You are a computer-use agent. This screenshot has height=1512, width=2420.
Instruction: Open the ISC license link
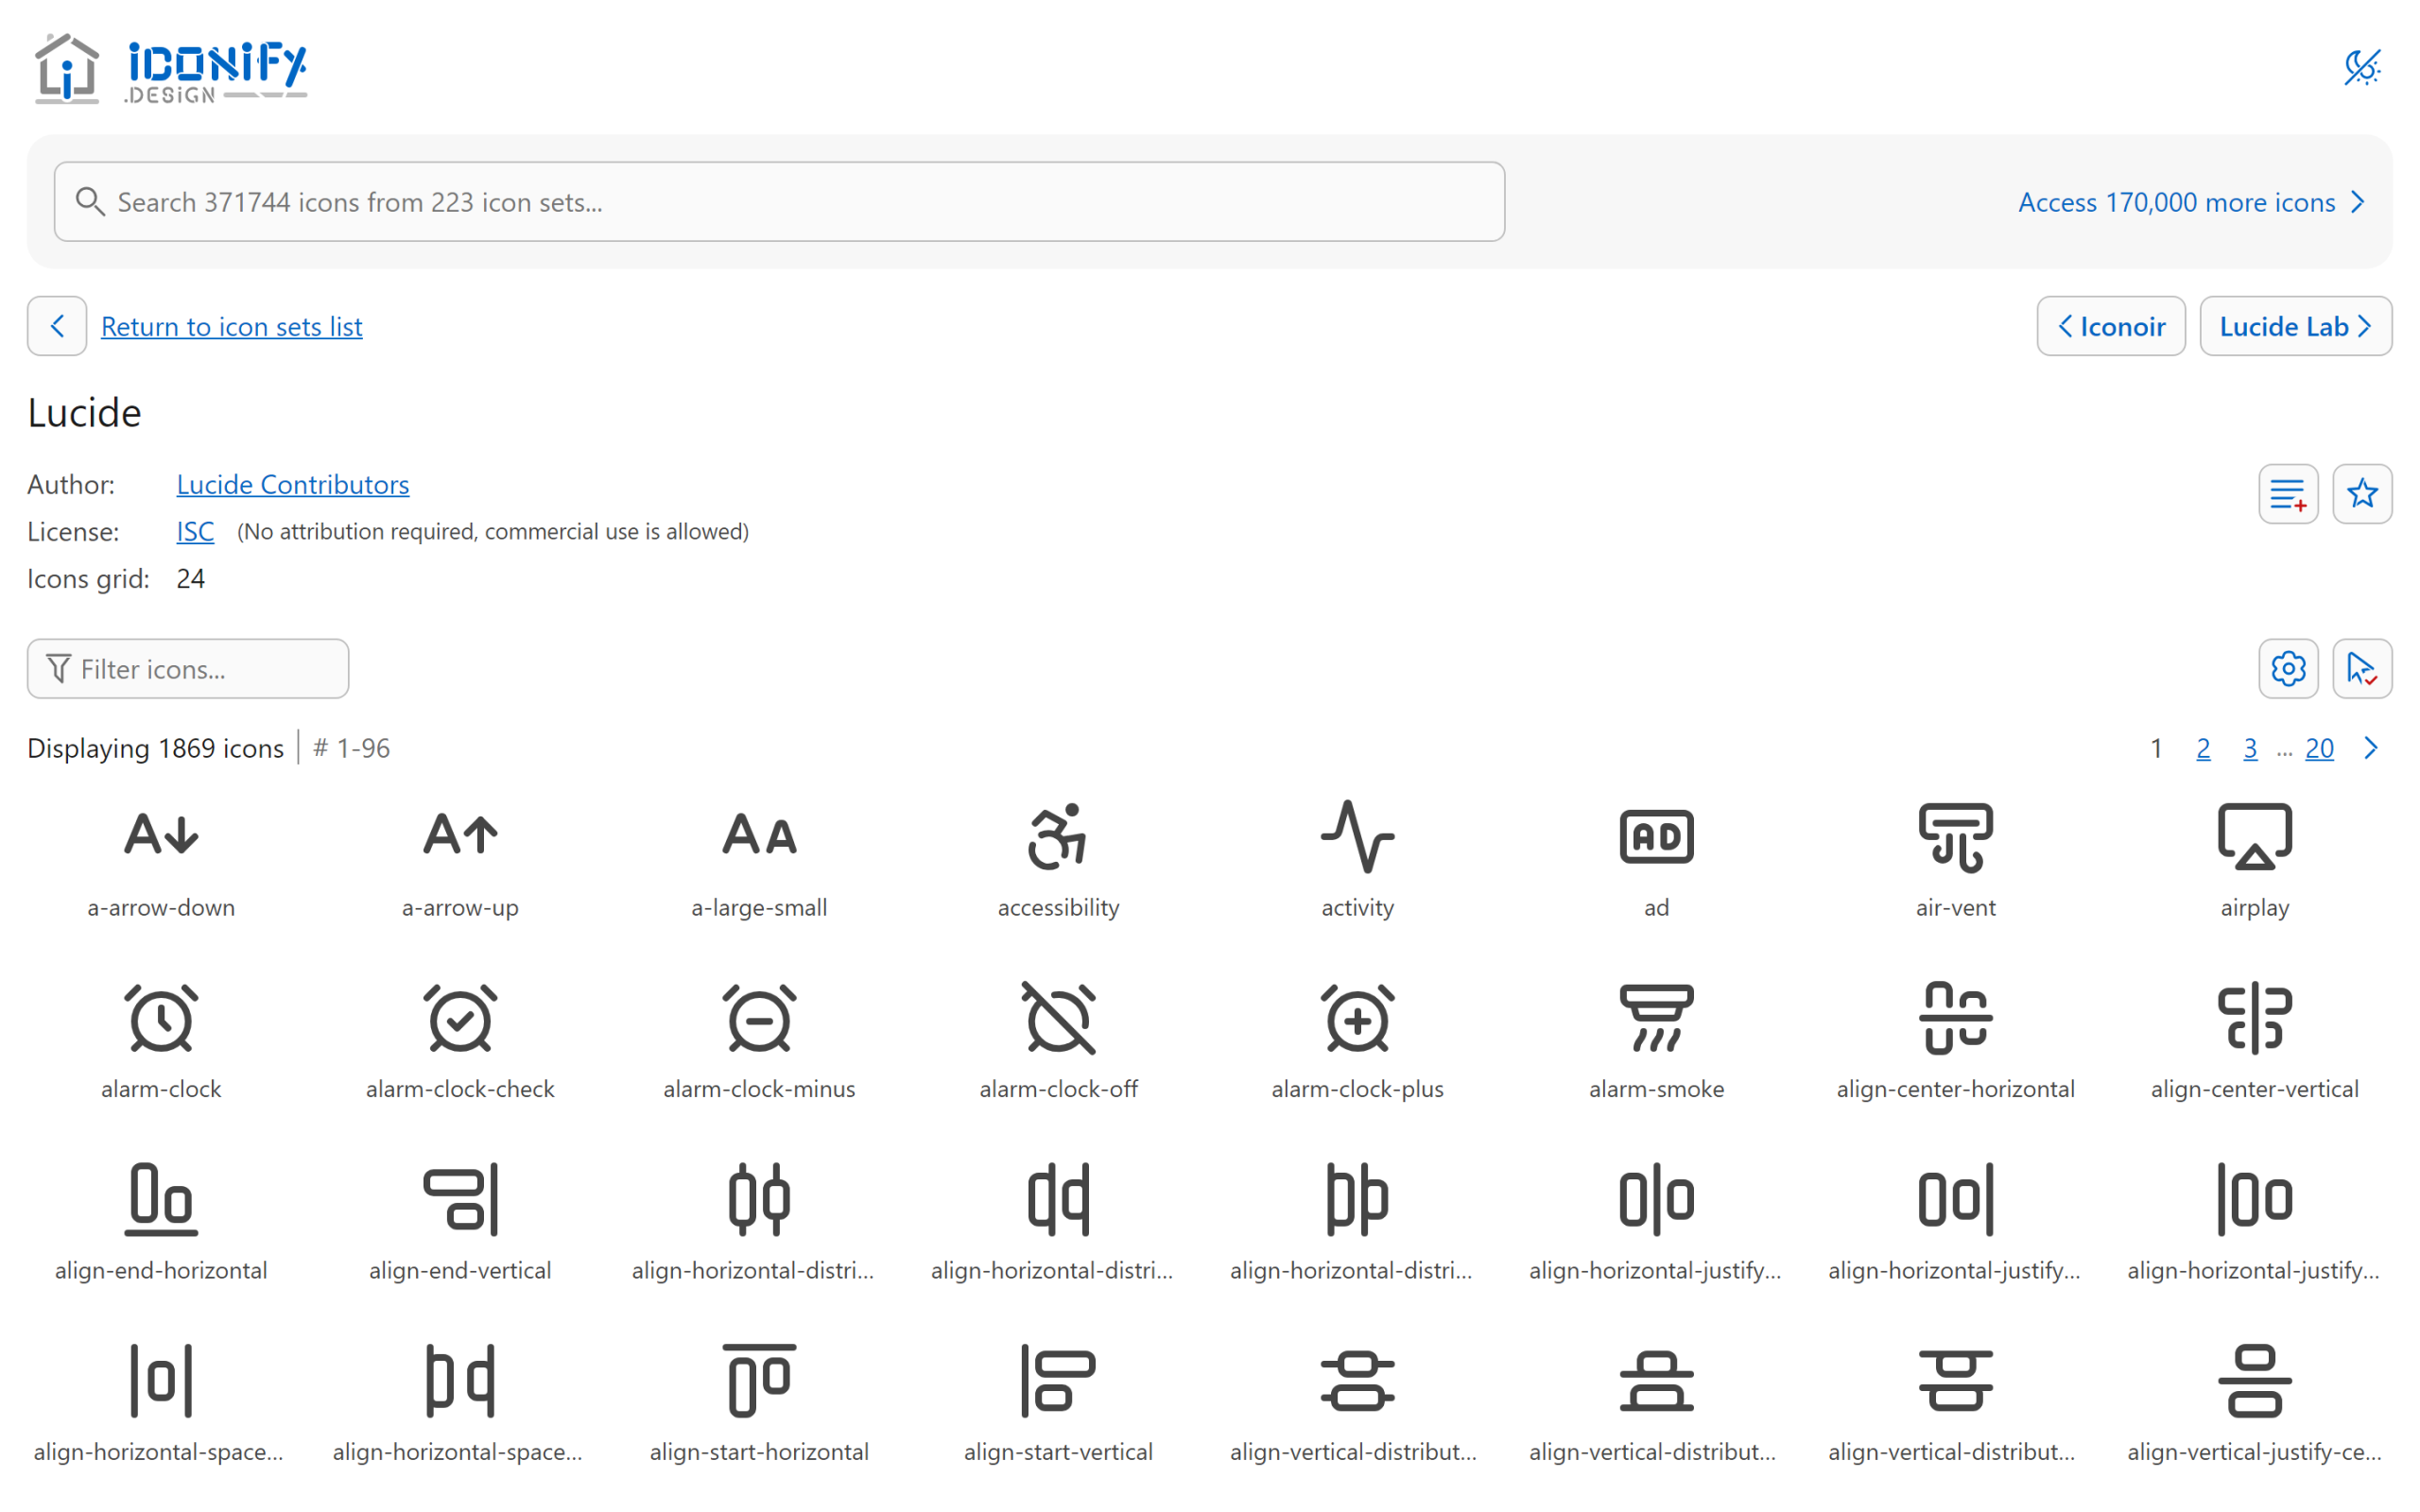[x=195, y=531]
